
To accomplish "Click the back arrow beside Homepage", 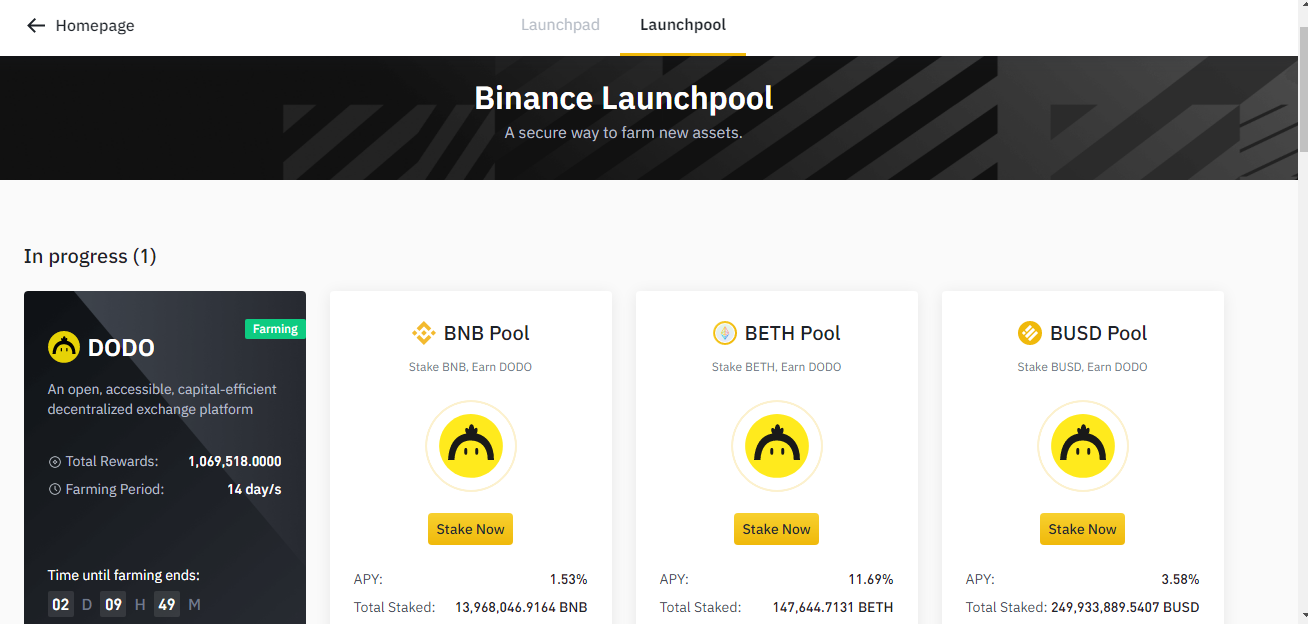I will tap(36, 26).
